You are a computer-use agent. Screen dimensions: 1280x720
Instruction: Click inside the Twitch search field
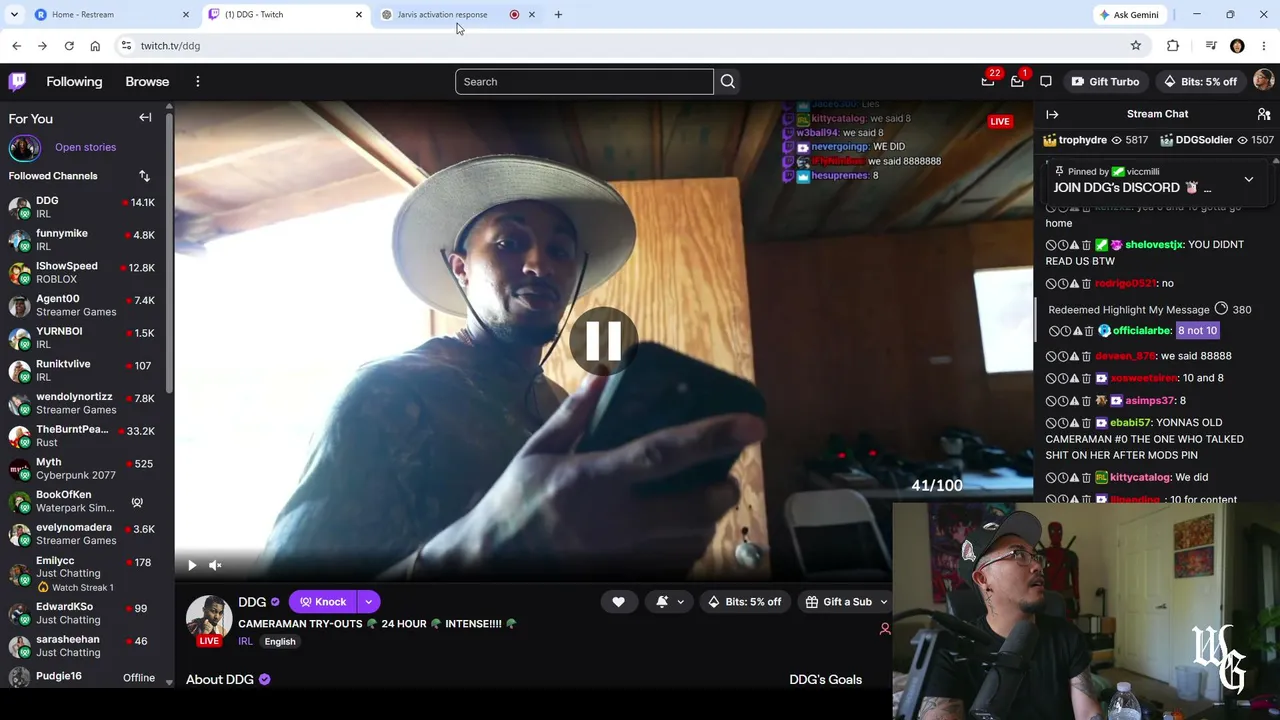[x=584, y=82]
